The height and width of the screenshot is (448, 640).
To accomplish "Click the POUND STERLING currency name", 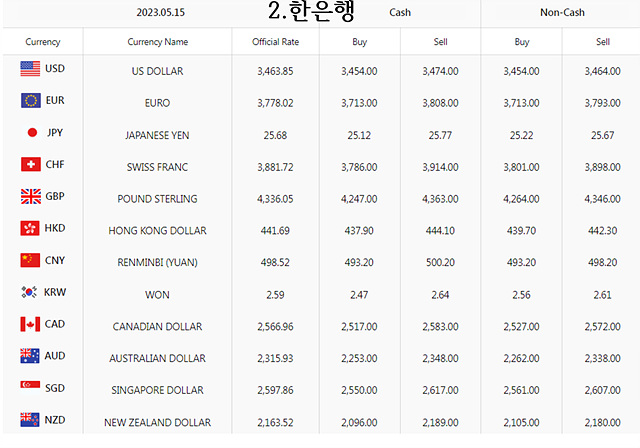I will click(x=158, y=199).
